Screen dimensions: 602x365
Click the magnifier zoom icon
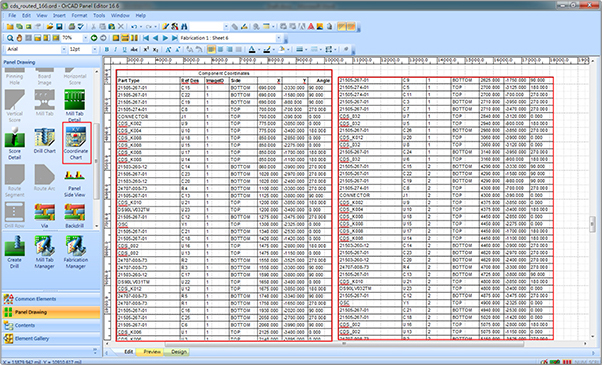(x=10, y=38)
